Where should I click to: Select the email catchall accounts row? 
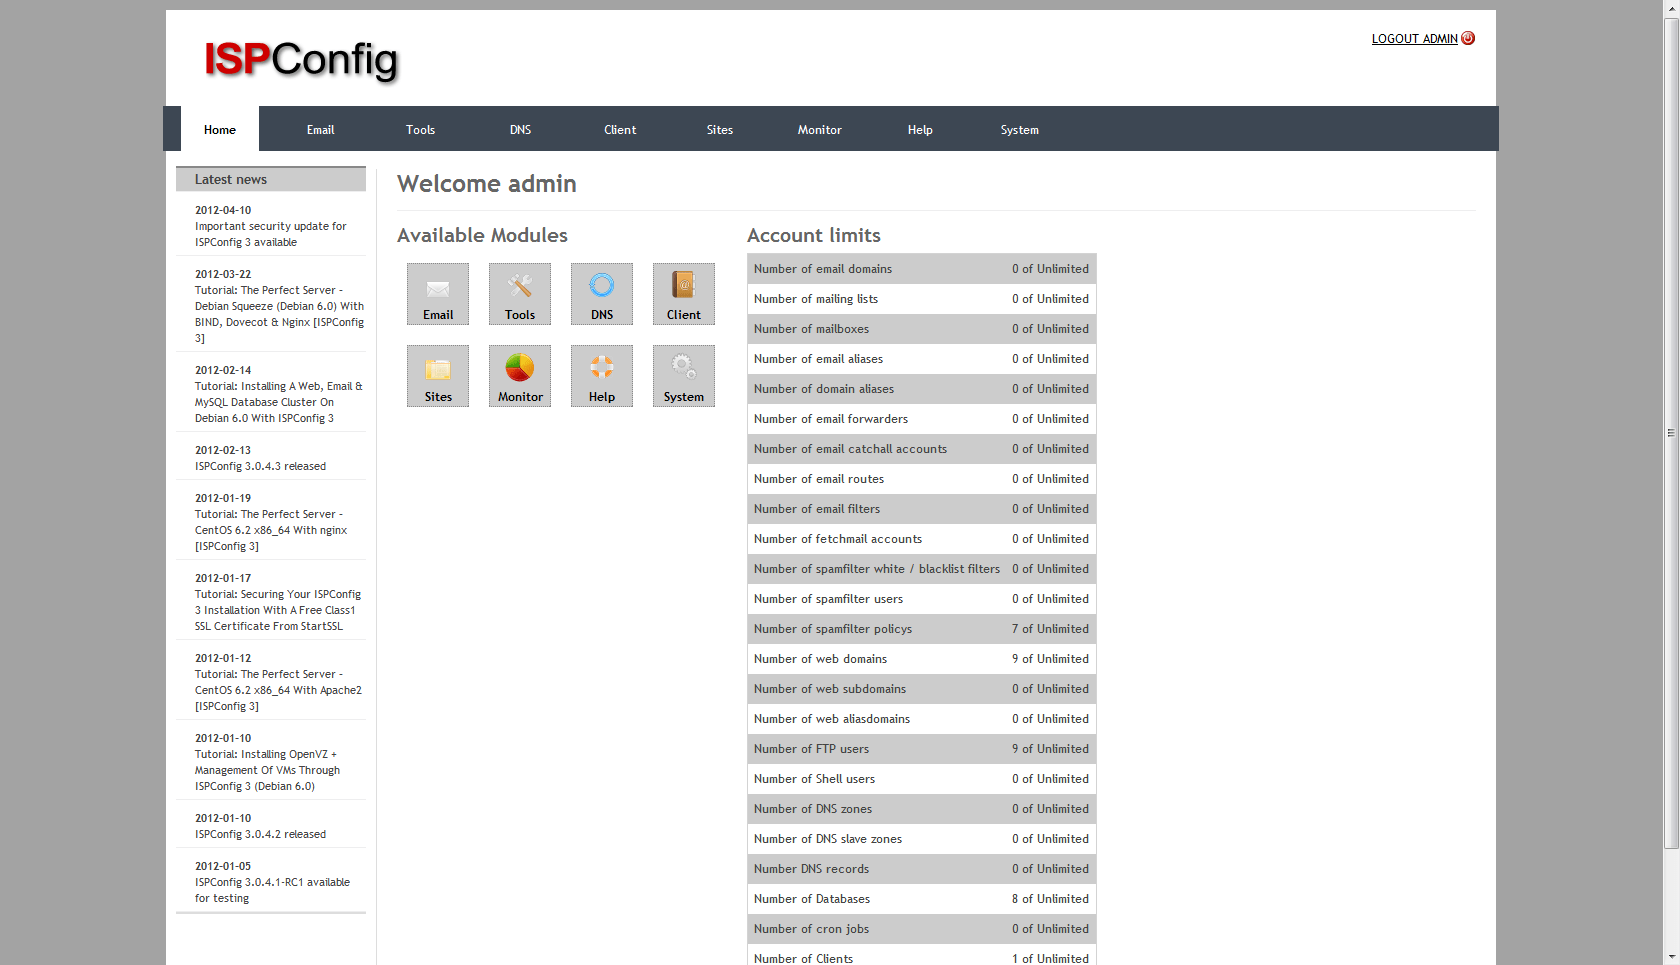coord(922,449)
